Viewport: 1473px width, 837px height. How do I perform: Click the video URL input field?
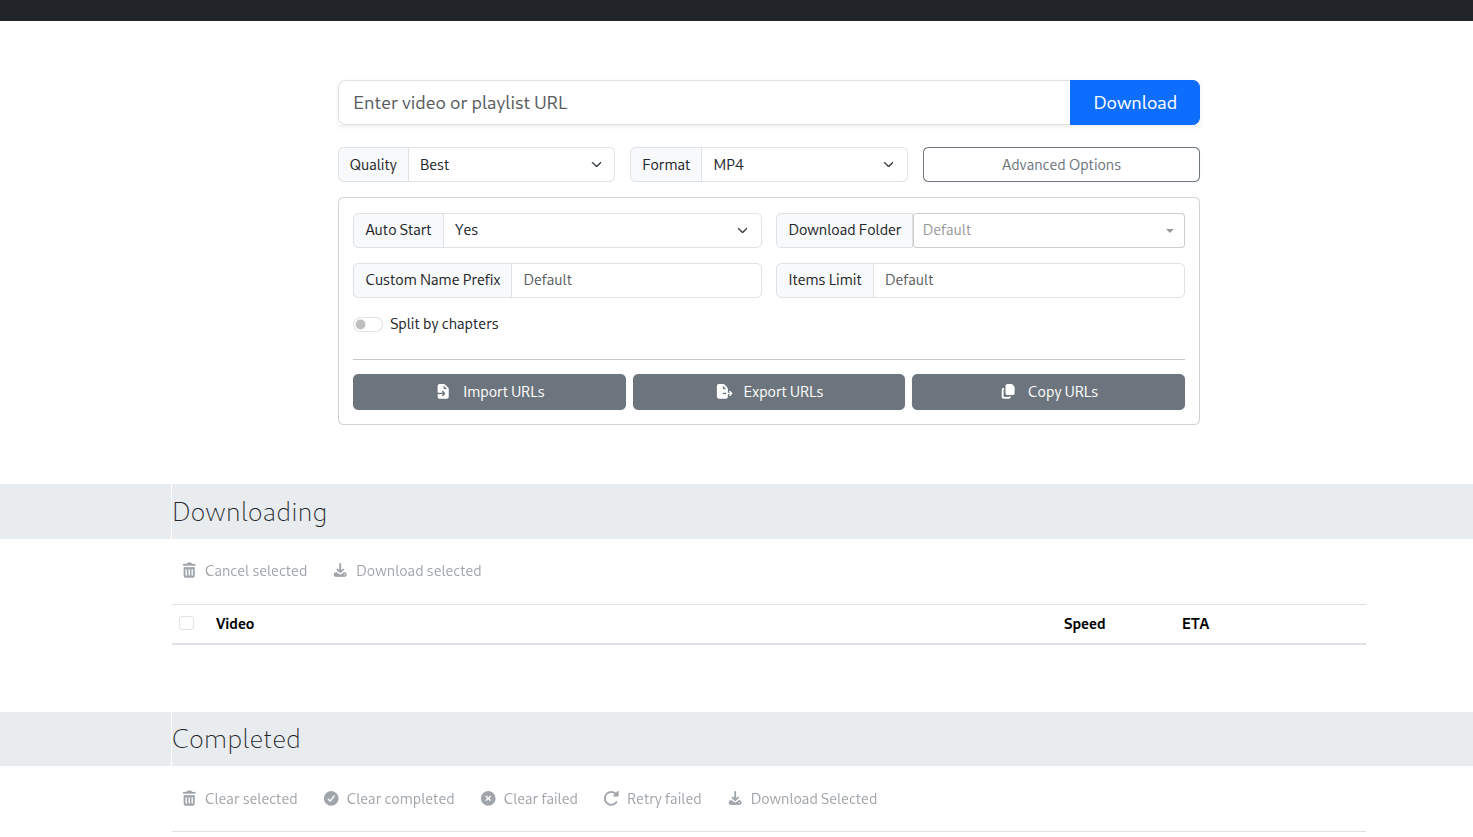pyautogui.click(x=700, y=102)
